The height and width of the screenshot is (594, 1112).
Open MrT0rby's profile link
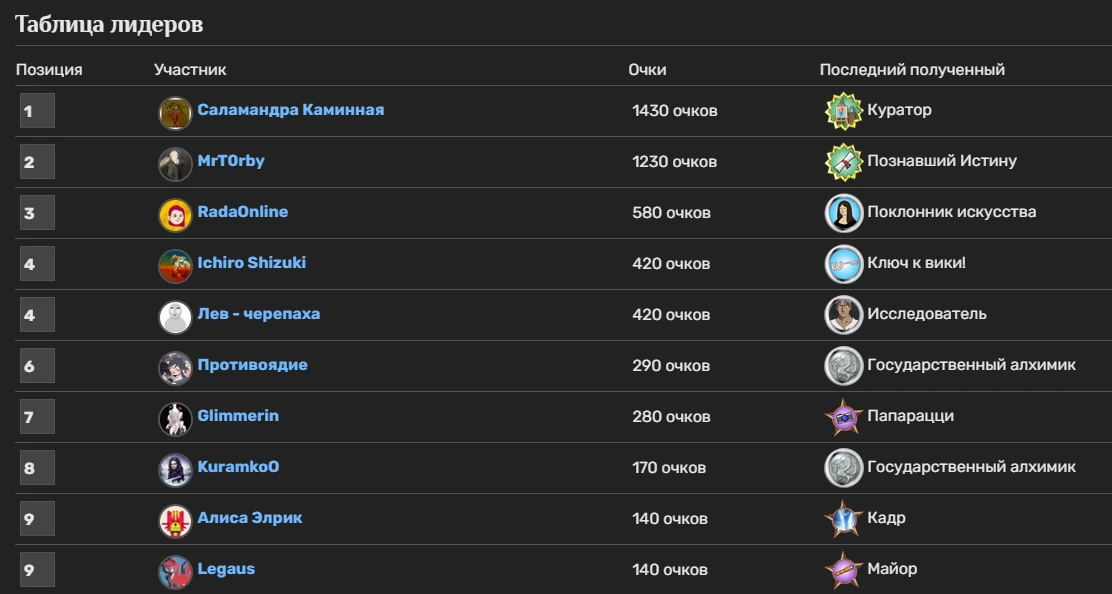231,161
